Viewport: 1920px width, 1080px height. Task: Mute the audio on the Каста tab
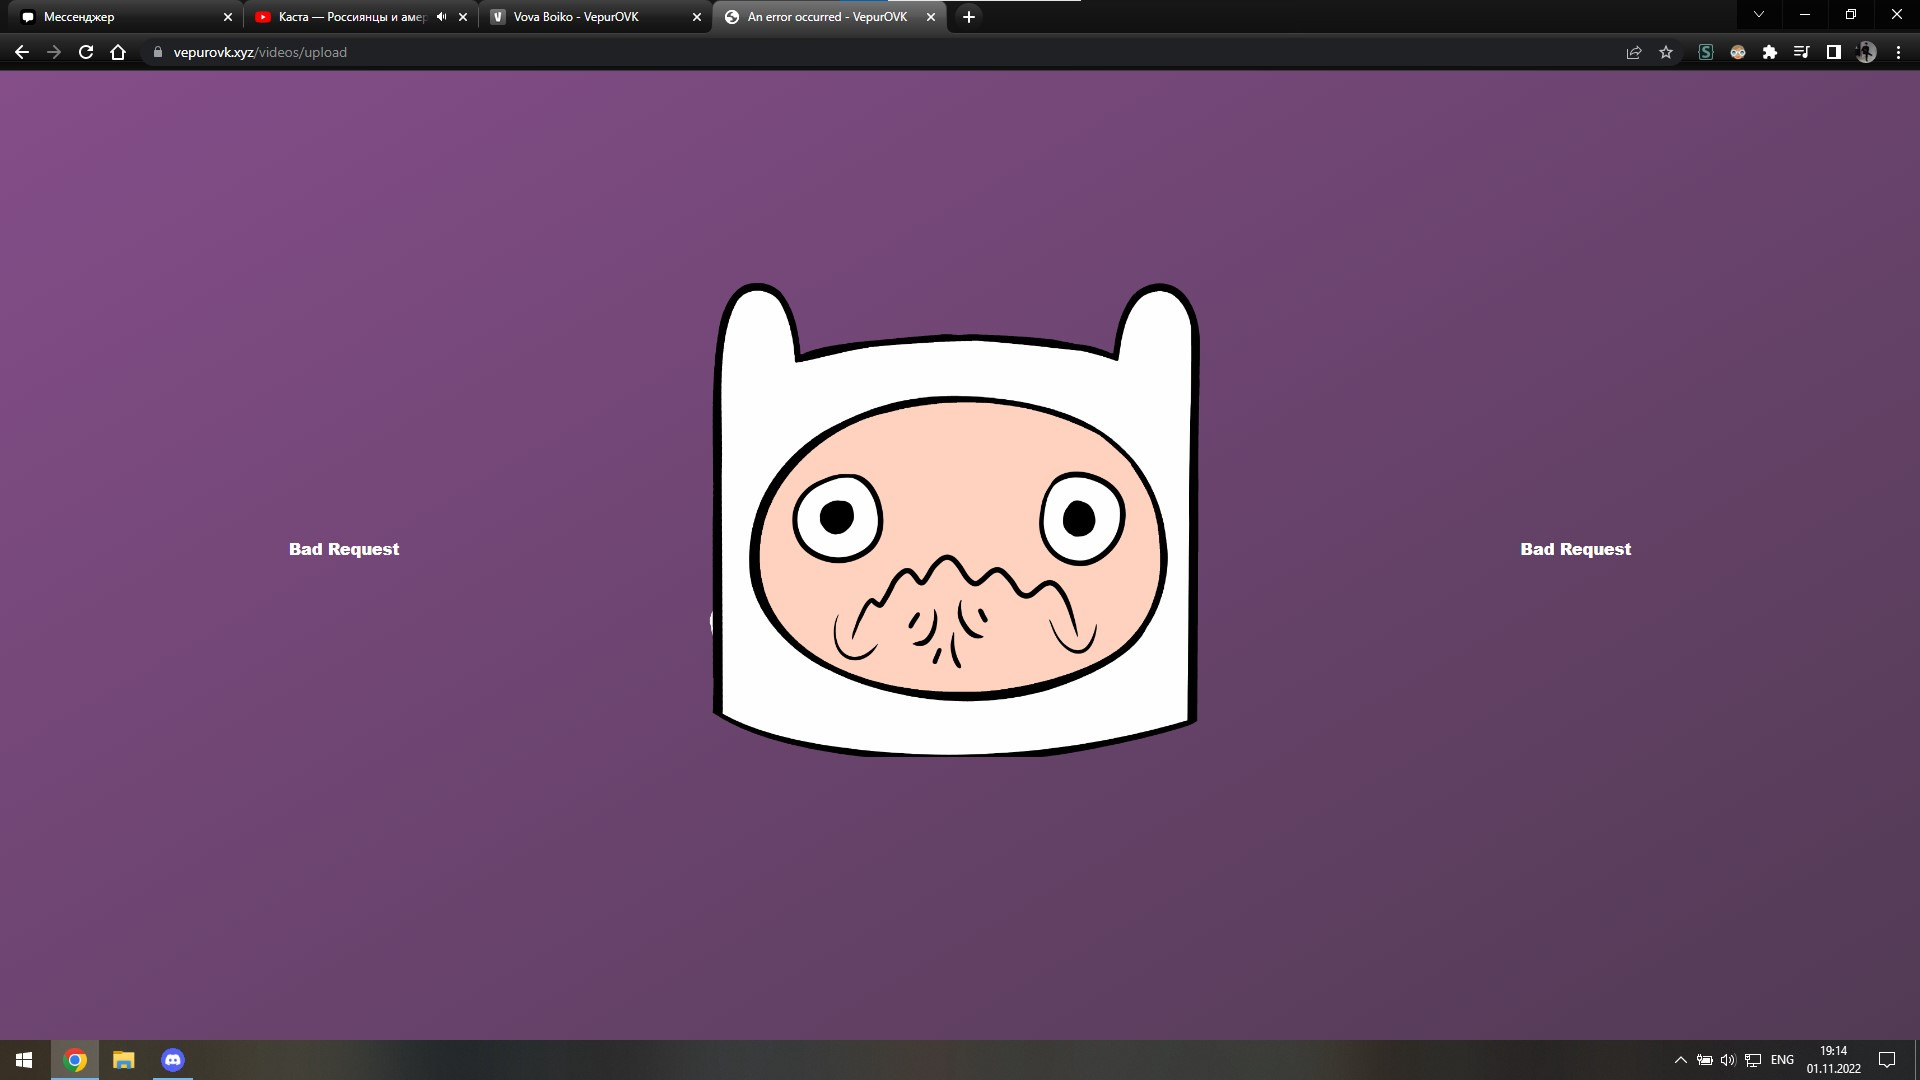pyautogui.click(x=441, y=17)
